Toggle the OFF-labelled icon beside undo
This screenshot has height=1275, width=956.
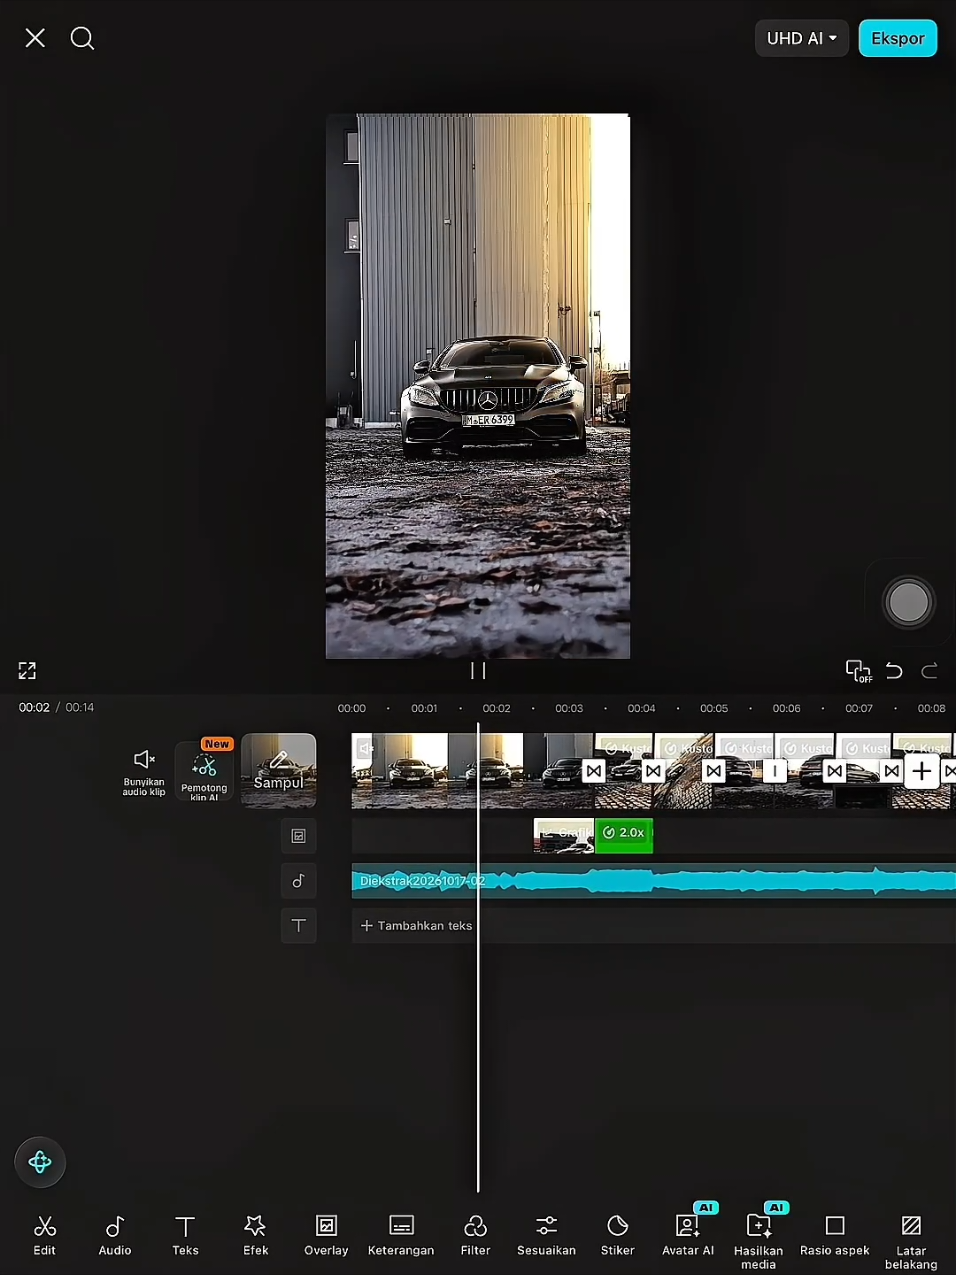[858, 670]
